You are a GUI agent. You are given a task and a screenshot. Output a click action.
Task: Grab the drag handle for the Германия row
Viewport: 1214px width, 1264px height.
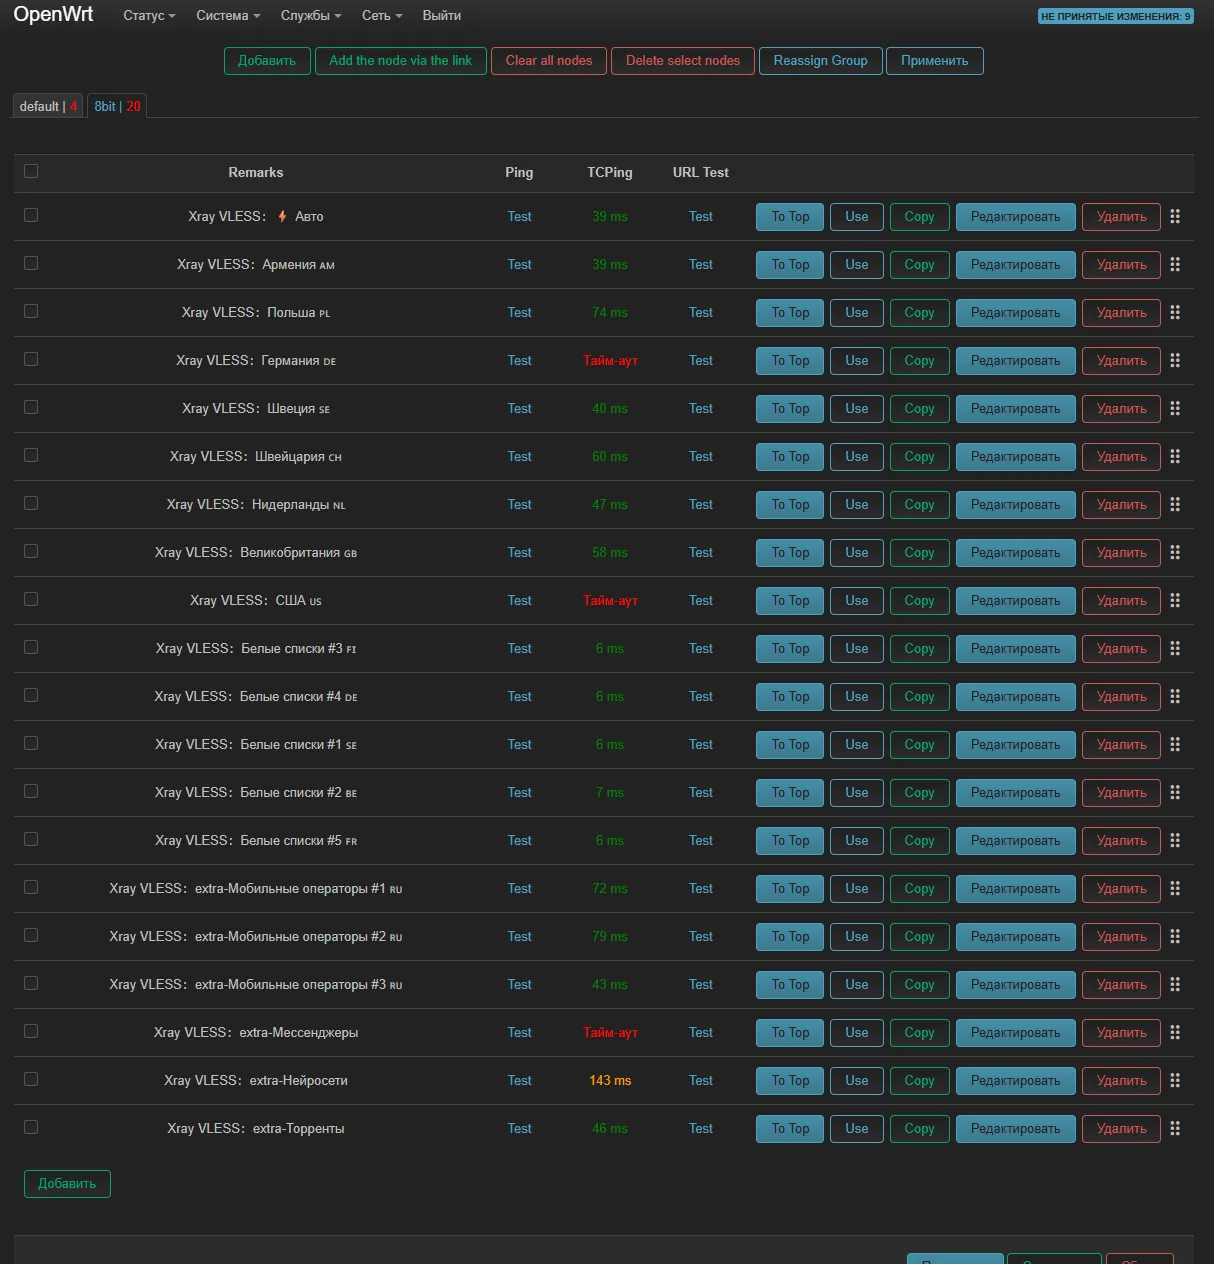(x=1175, y=360)
